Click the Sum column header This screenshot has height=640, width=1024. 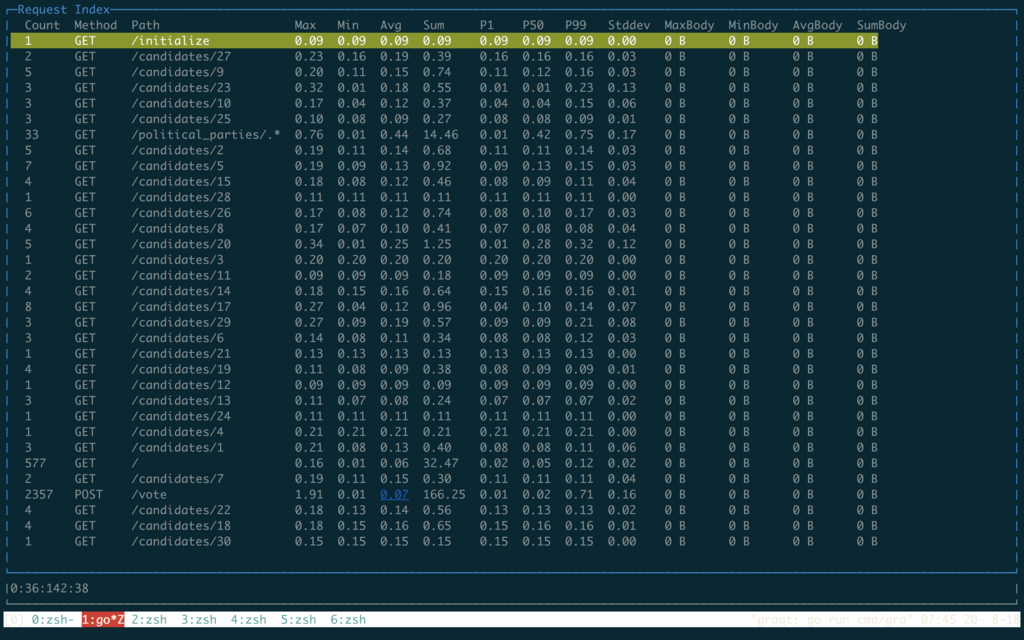point(434,25)
